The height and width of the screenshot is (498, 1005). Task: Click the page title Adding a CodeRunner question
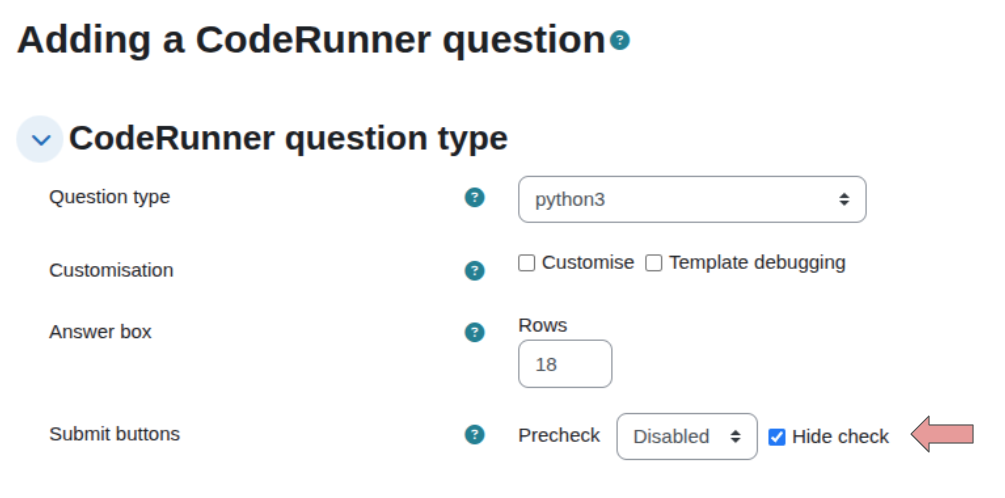311,40
